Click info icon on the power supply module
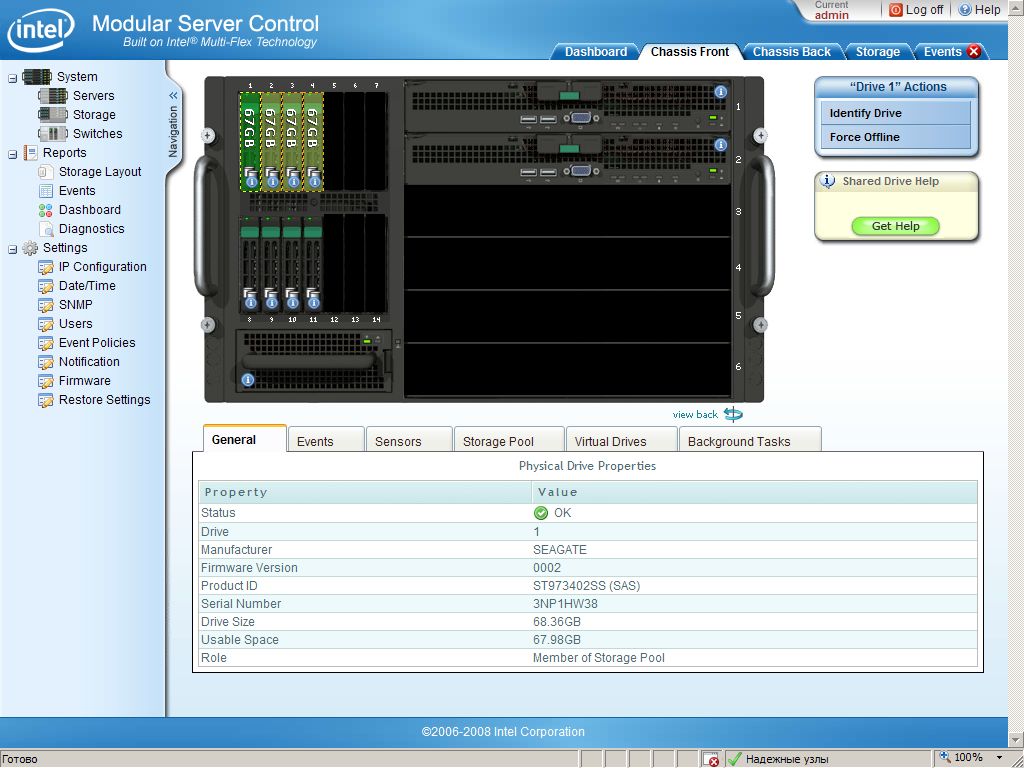This screenshot has height=768, width=1024. pyautogui.click(x=248, y=380)
